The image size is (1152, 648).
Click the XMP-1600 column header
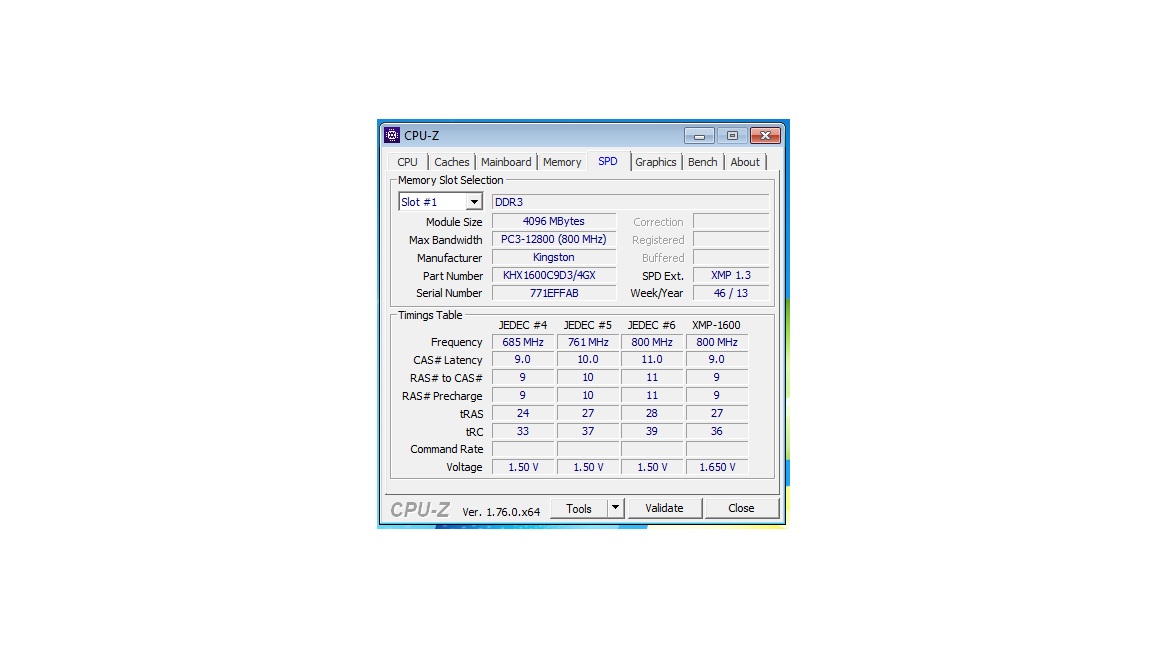pyautogui.click(x=716, y=325)
